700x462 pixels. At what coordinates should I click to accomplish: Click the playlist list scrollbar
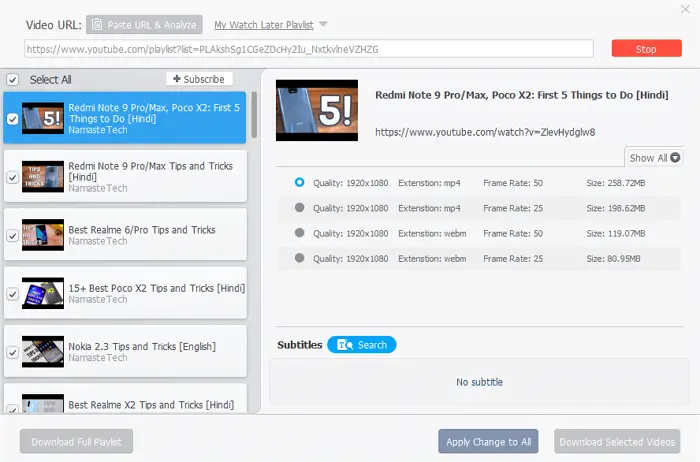coord(254,115)
